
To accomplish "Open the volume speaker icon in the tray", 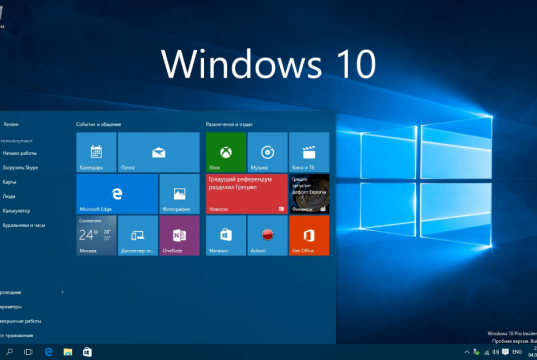I will (496, 352).
